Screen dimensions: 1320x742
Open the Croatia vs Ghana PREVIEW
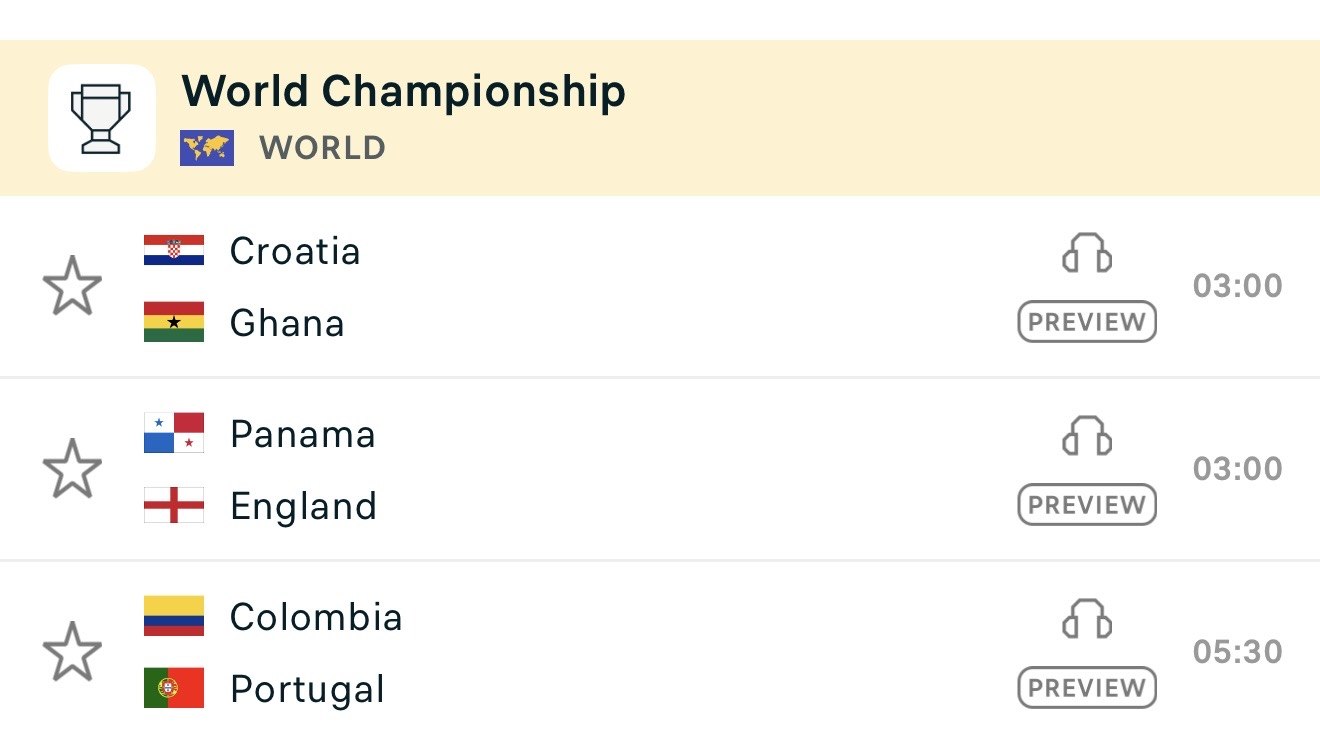(x=1087, y=322)
